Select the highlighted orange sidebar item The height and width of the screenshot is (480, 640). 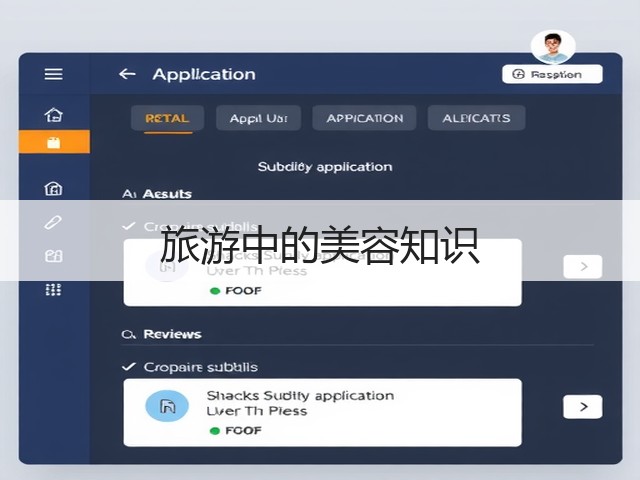(54, 142)
